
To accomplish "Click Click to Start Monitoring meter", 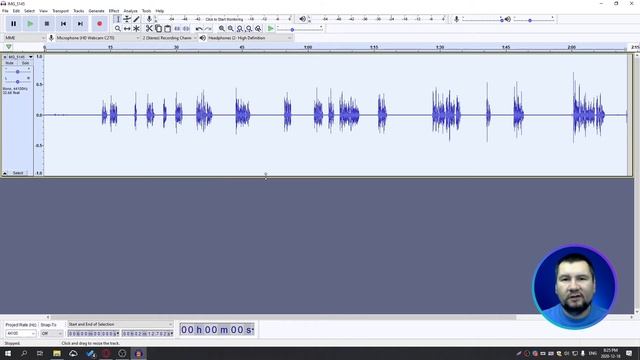I will click(x=224, y=19).
